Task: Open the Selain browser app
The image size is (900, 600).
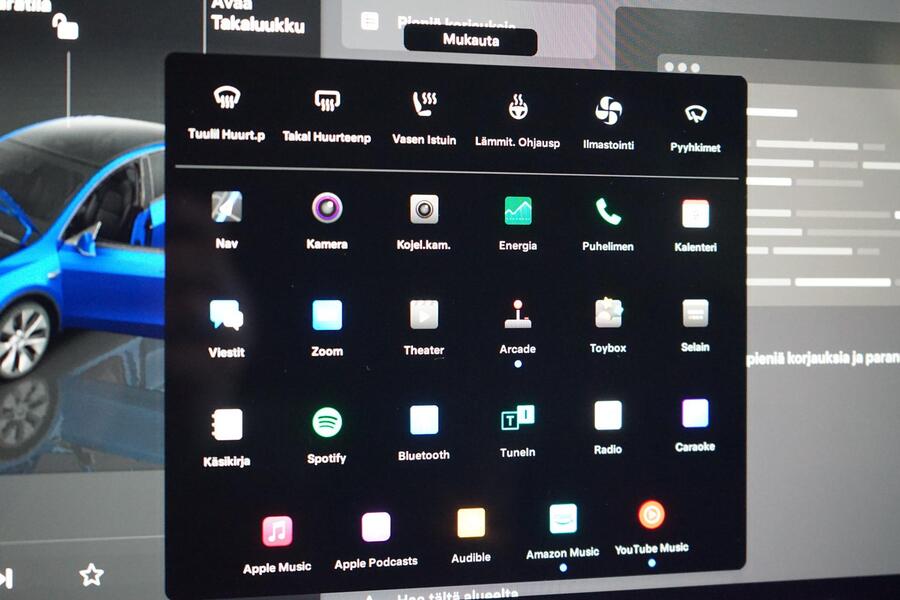Action: pos(695,313)
